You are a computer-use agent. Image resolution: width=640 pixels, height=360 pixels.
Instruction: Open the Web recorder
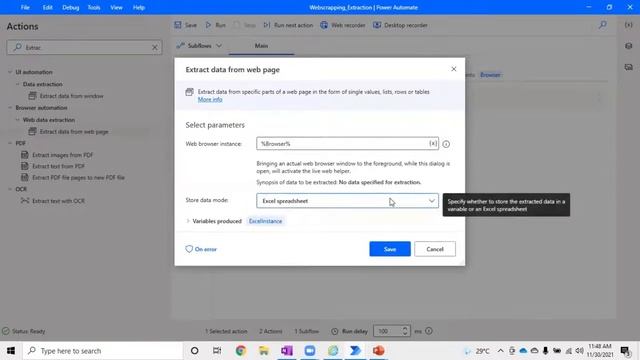coord(342,25)
